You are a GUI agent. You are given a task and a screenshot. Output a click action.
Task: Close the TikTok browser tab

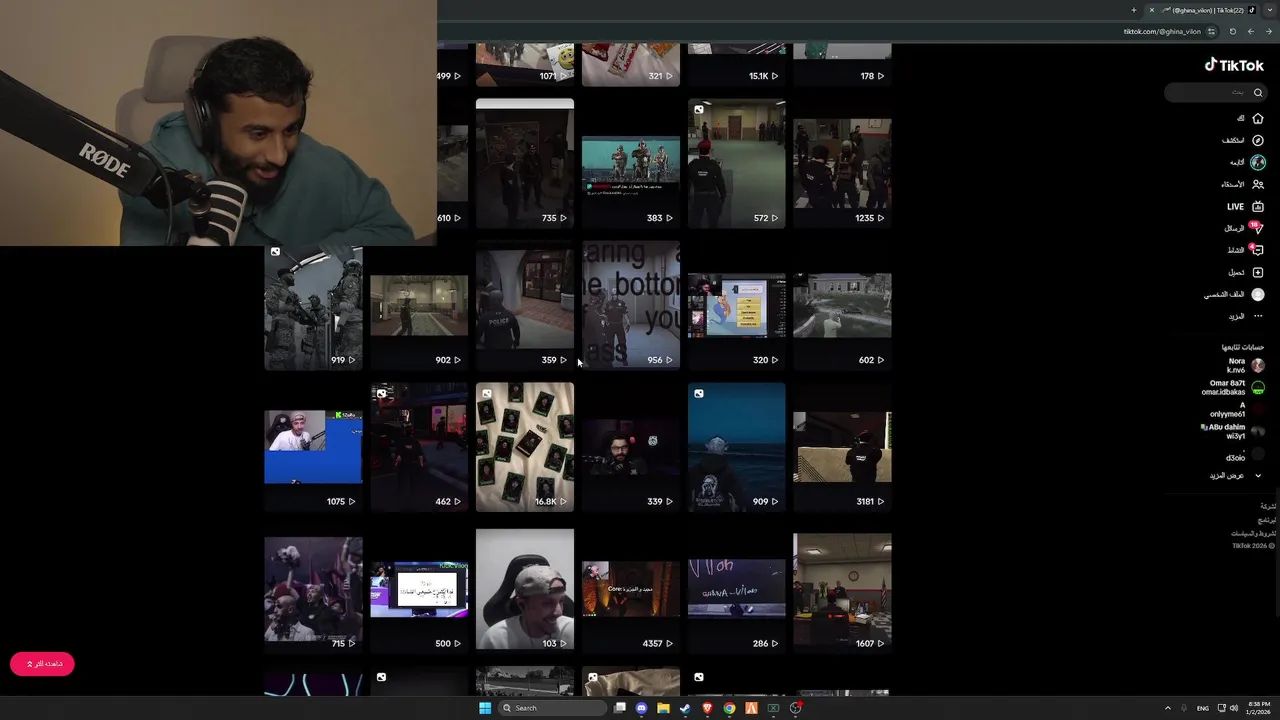[1151, 10]
